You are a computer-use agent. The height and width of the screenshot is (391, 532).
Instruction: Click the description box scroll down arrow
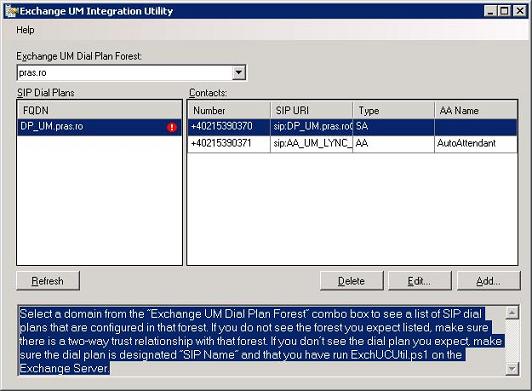coord(512,368)
